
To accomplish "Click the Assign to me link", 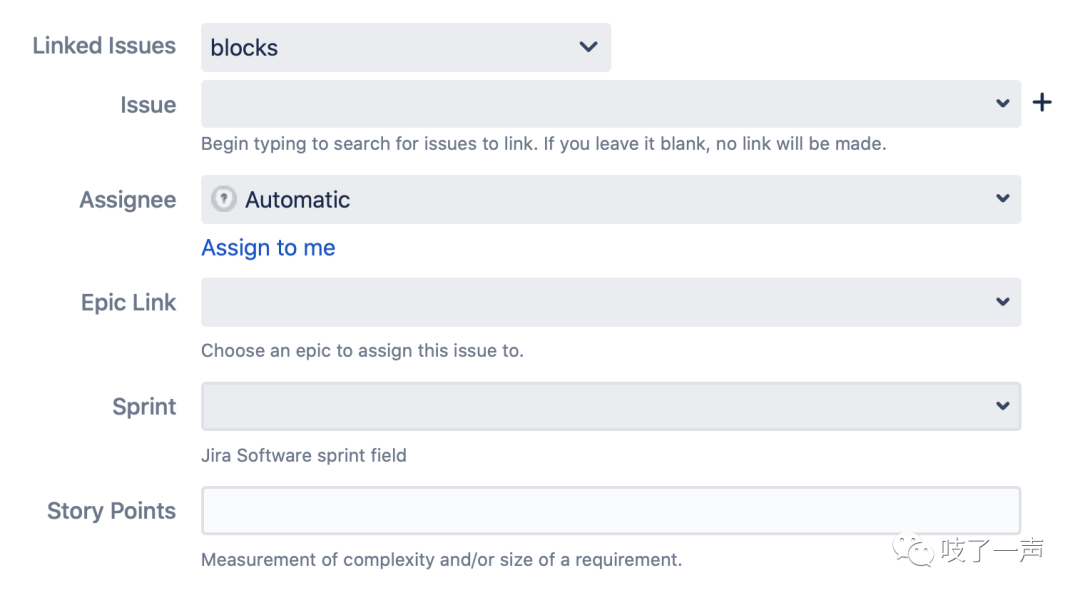I will click(268, 247).
